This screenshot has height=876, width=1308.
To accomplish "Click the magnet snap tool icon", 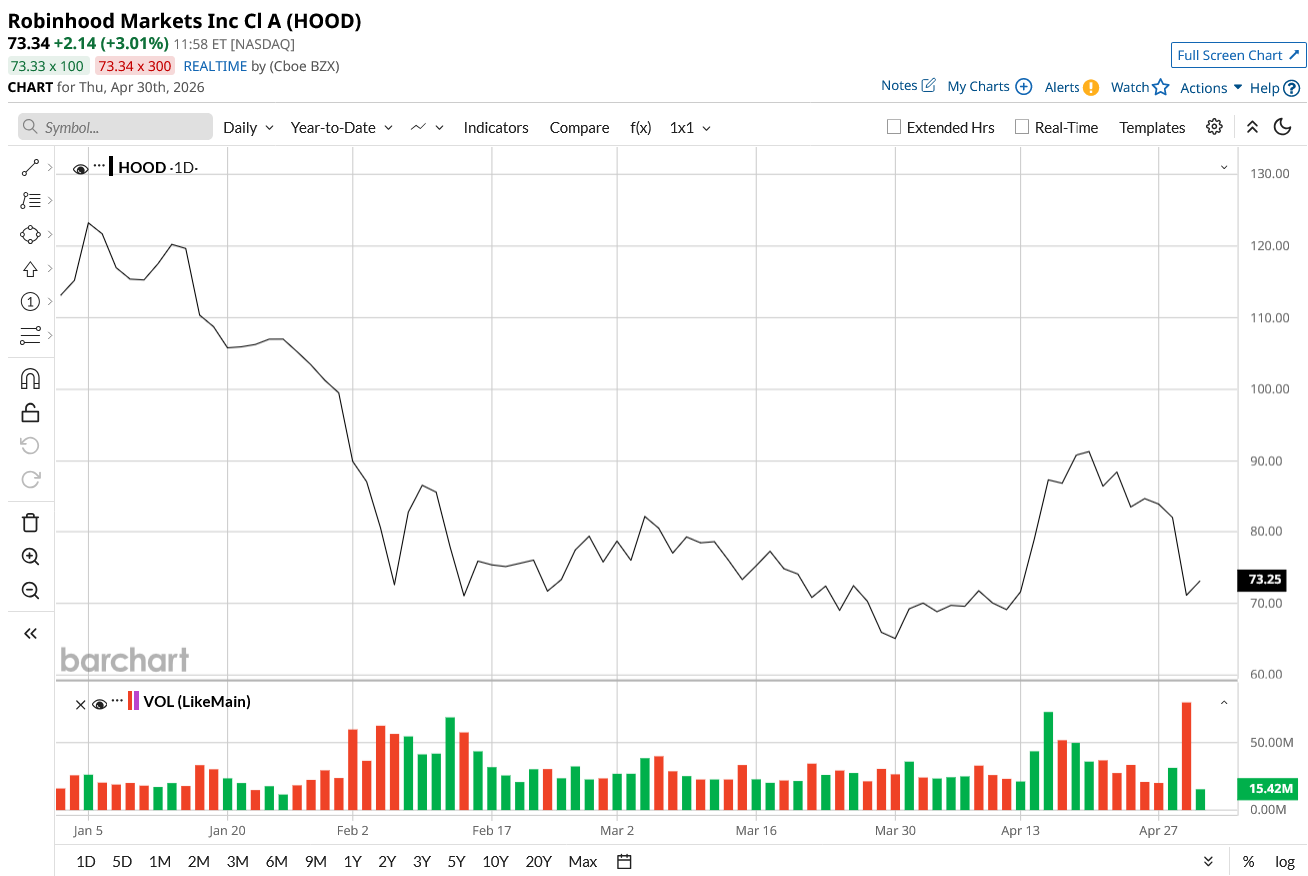I will pos(30,379).
